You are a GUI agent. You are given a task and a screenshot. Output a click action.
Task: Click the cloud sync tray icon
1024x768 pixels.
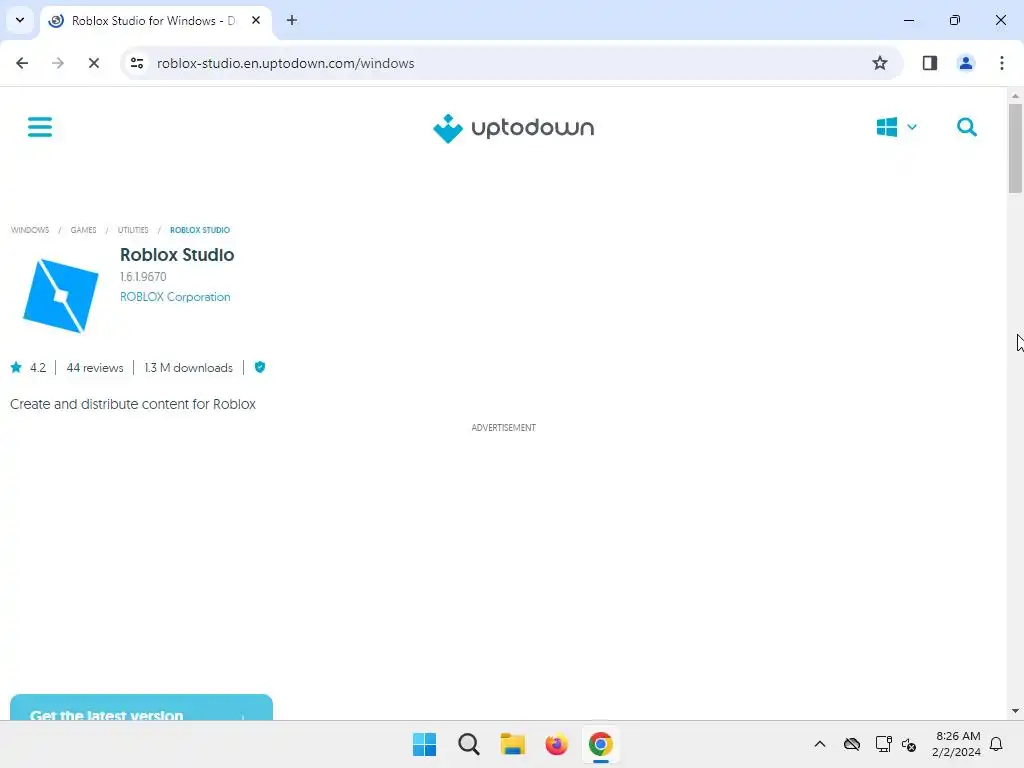point(852,744)
